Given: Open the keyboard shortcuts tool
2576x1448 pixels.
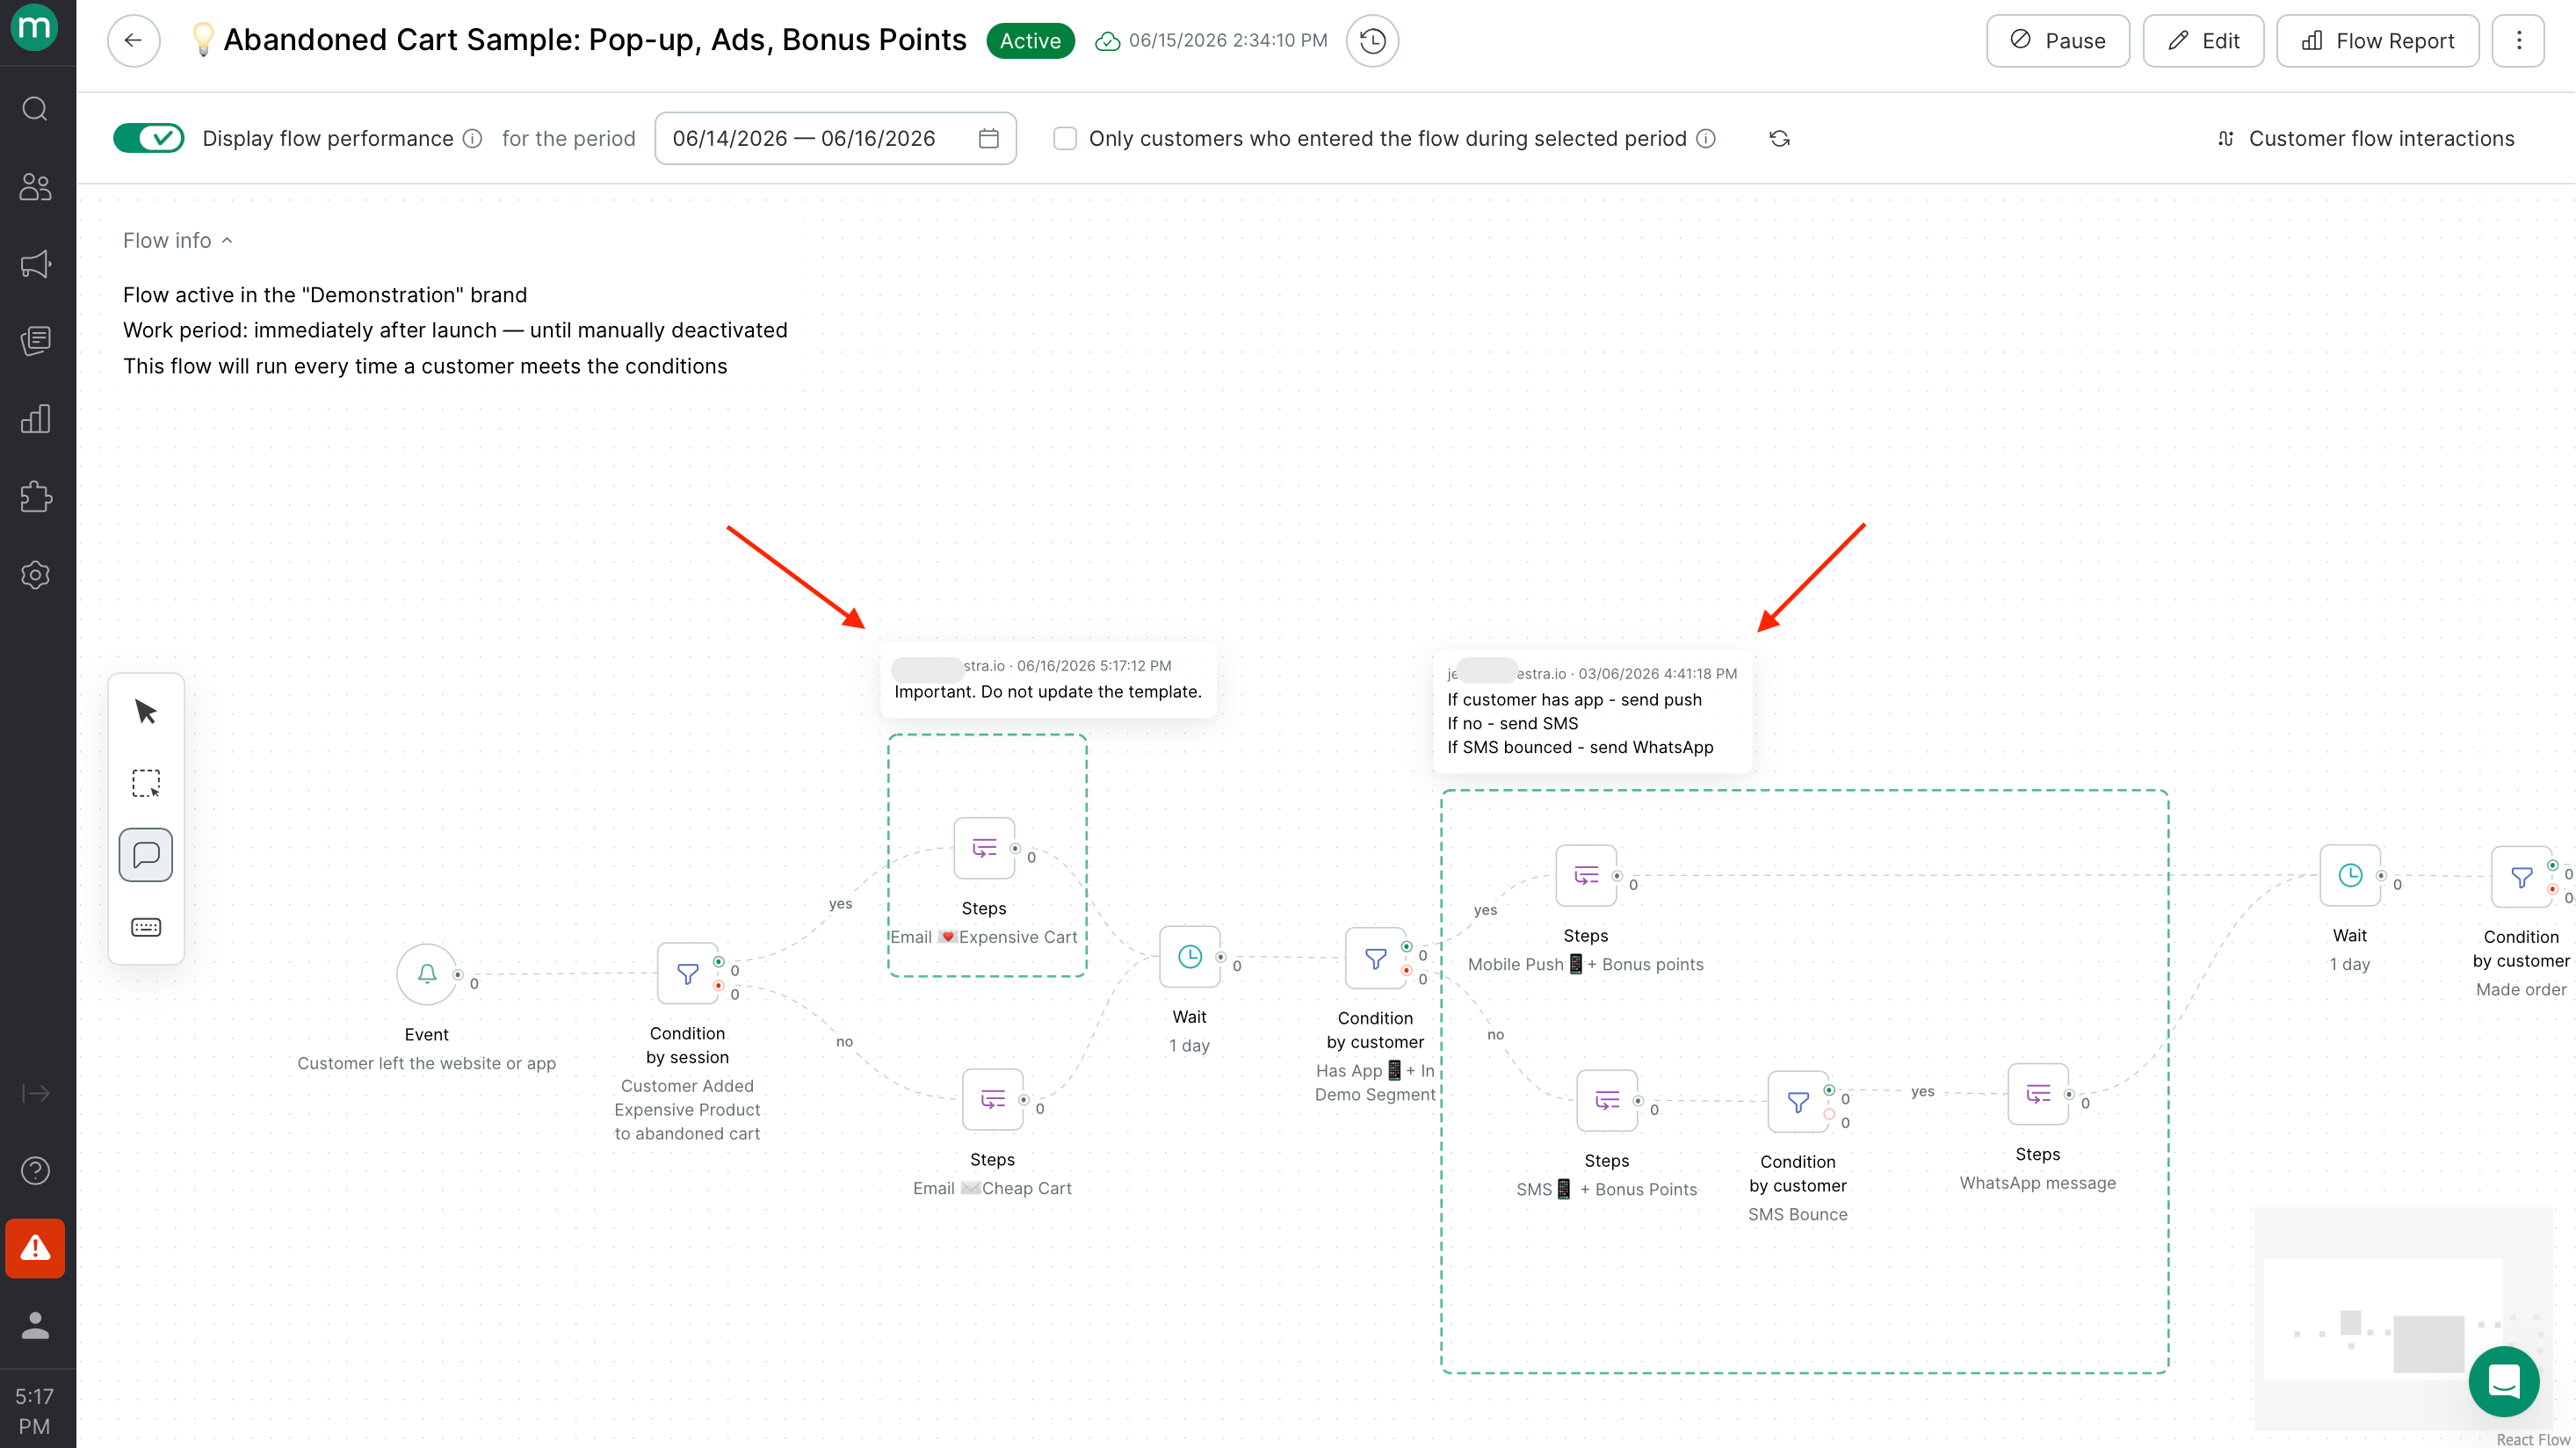Looking at the screenshot, I should pyautogui.click(x=146, y=927).
